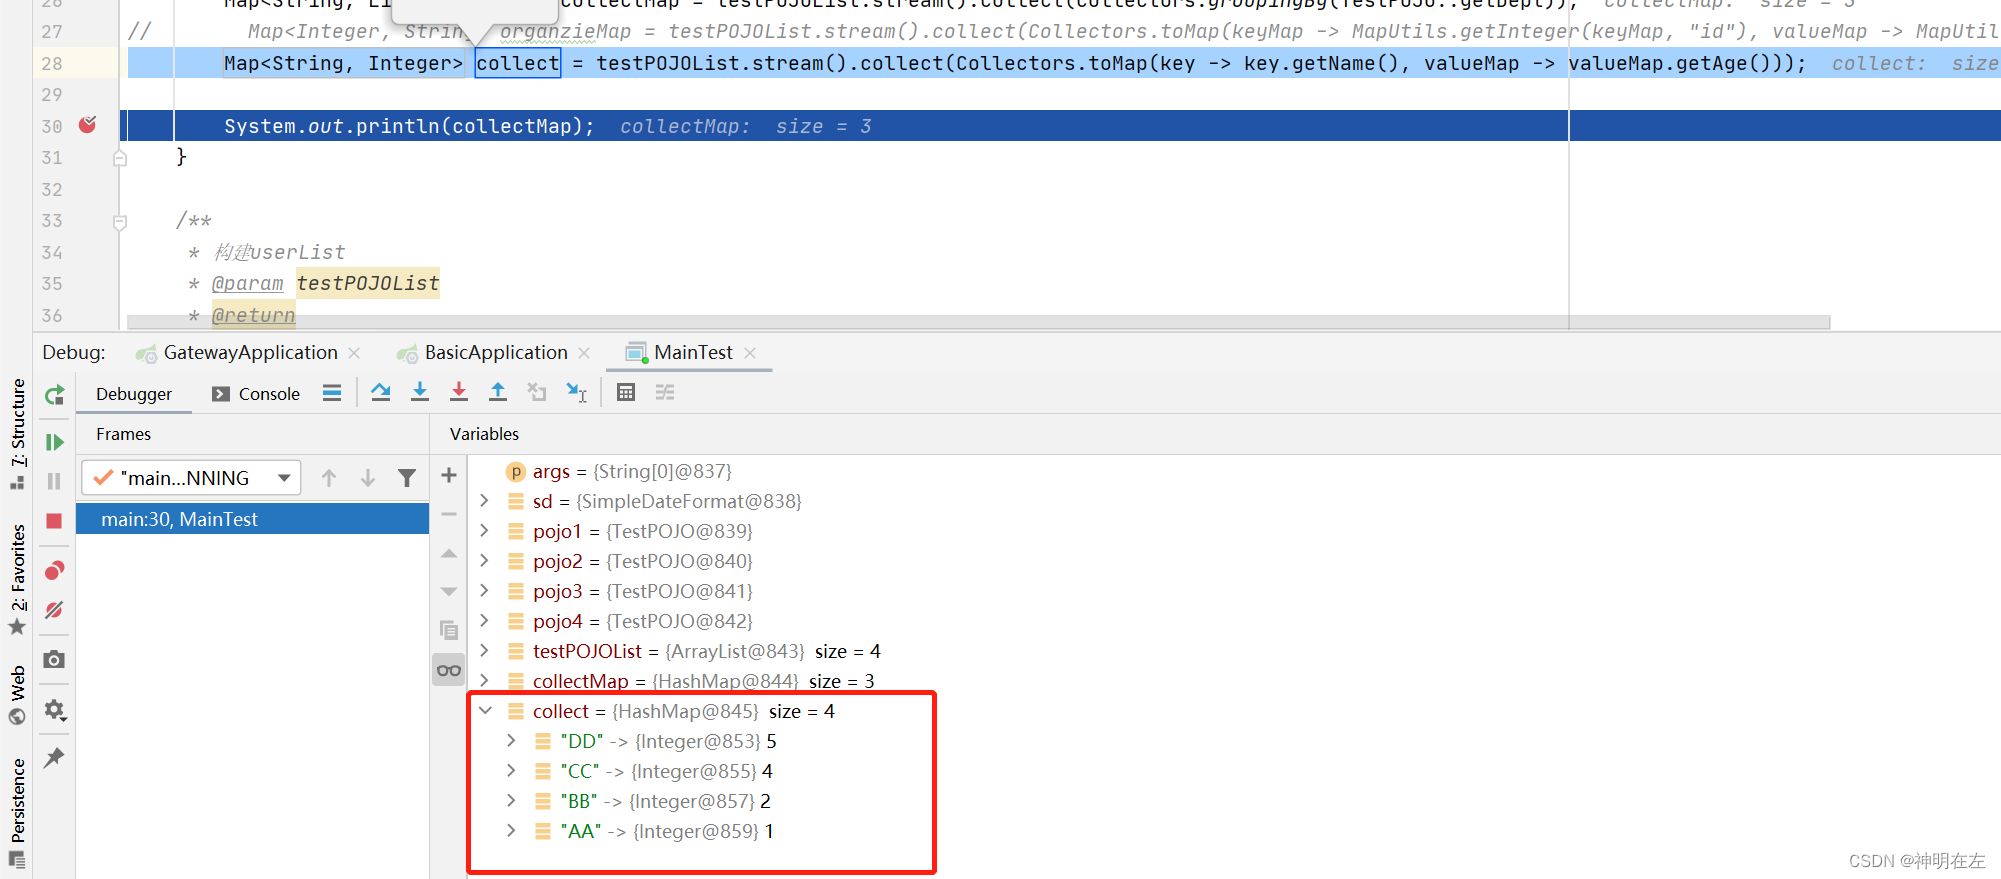The image size is (2001, 879).
Task: Pin the debug tab
Action: [54, 758]
